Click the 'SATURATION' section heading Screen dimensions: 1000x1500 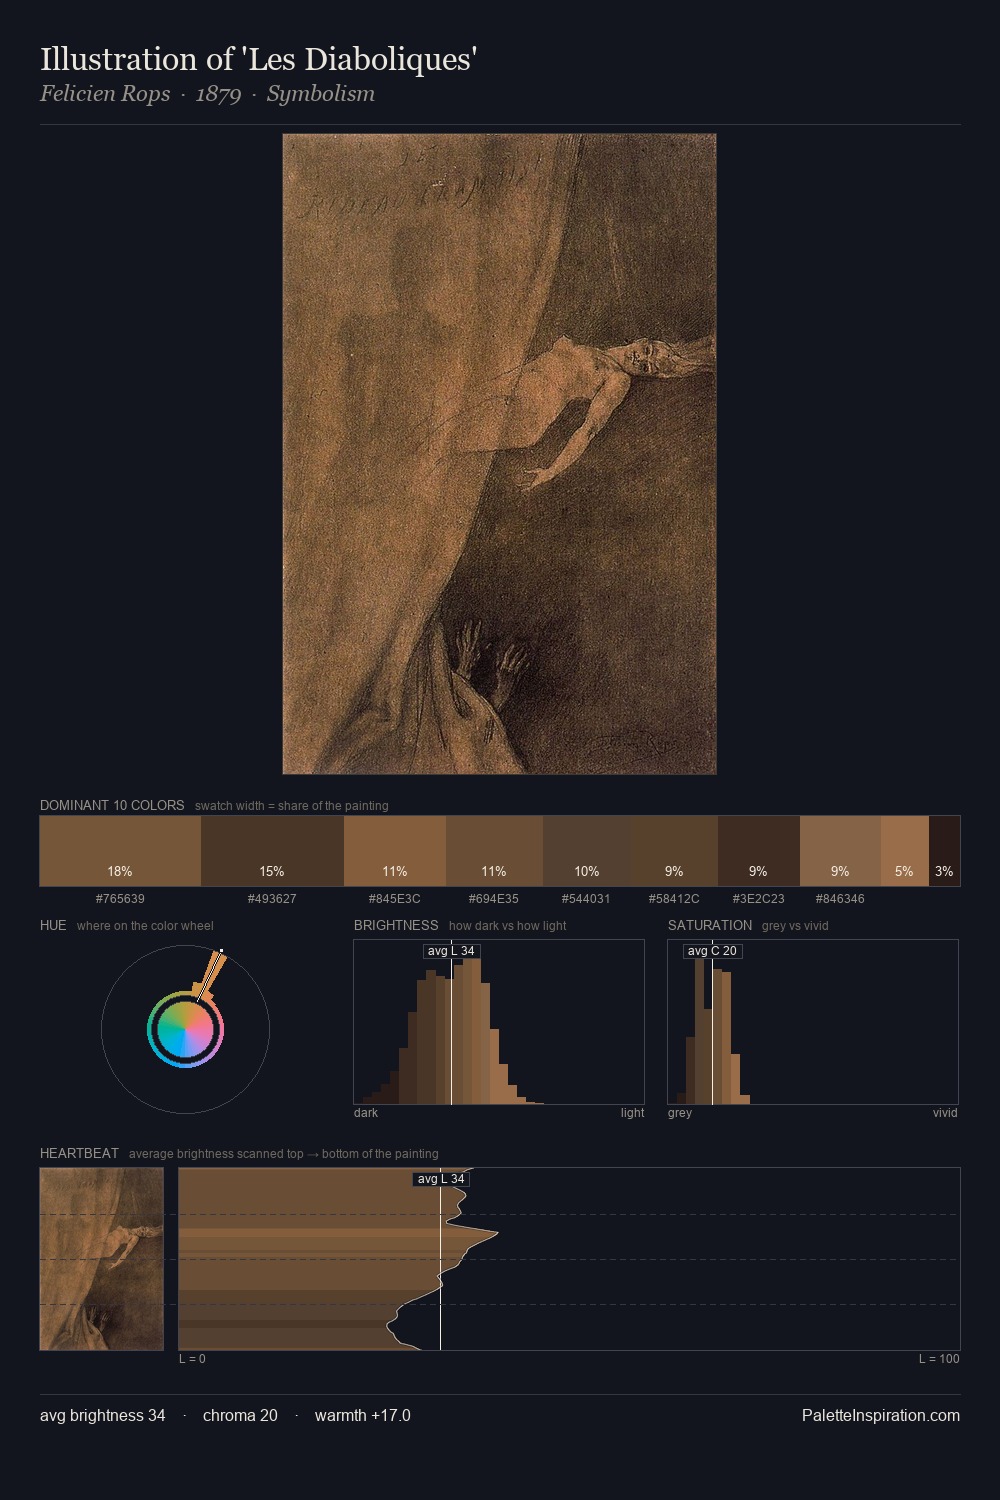click(710, 925)
